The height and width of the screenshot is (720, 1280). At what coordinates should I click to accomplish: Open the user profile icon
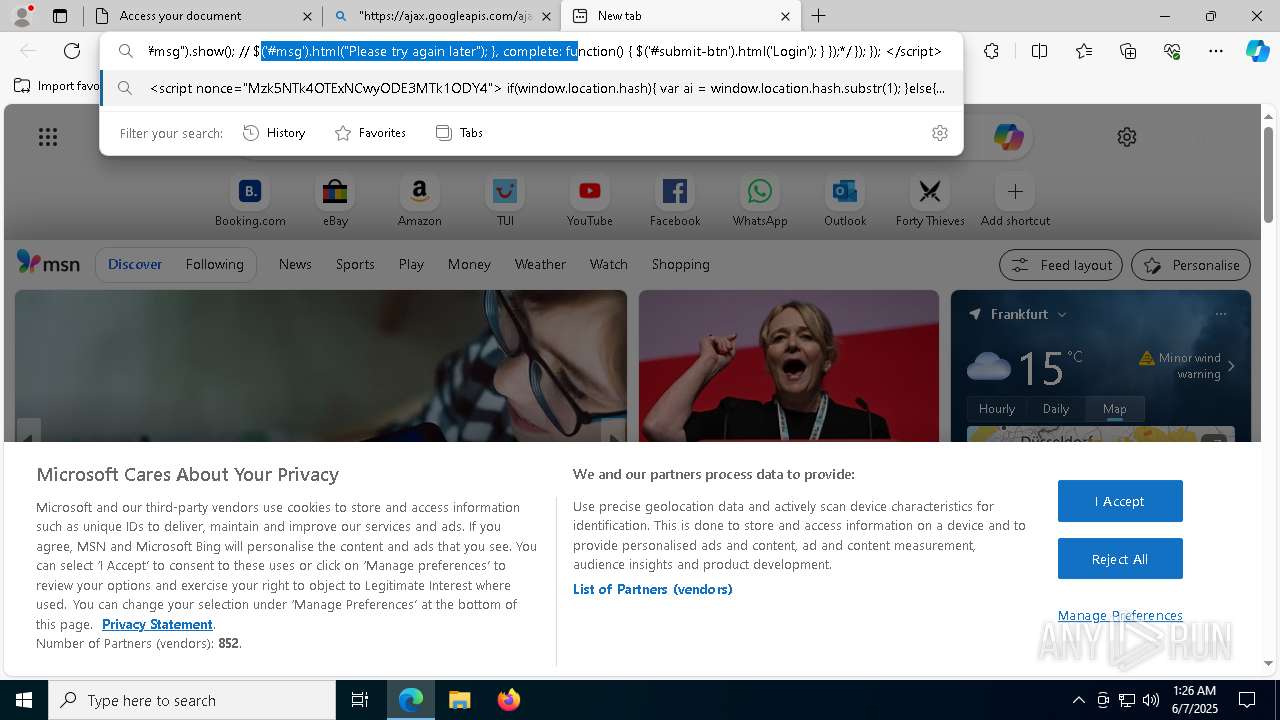point(22,16)
